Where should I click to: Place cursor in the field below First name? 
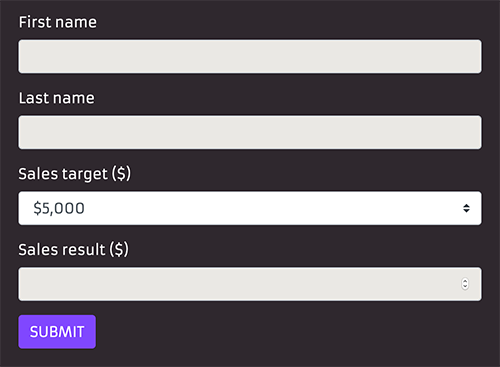point(250,56)
